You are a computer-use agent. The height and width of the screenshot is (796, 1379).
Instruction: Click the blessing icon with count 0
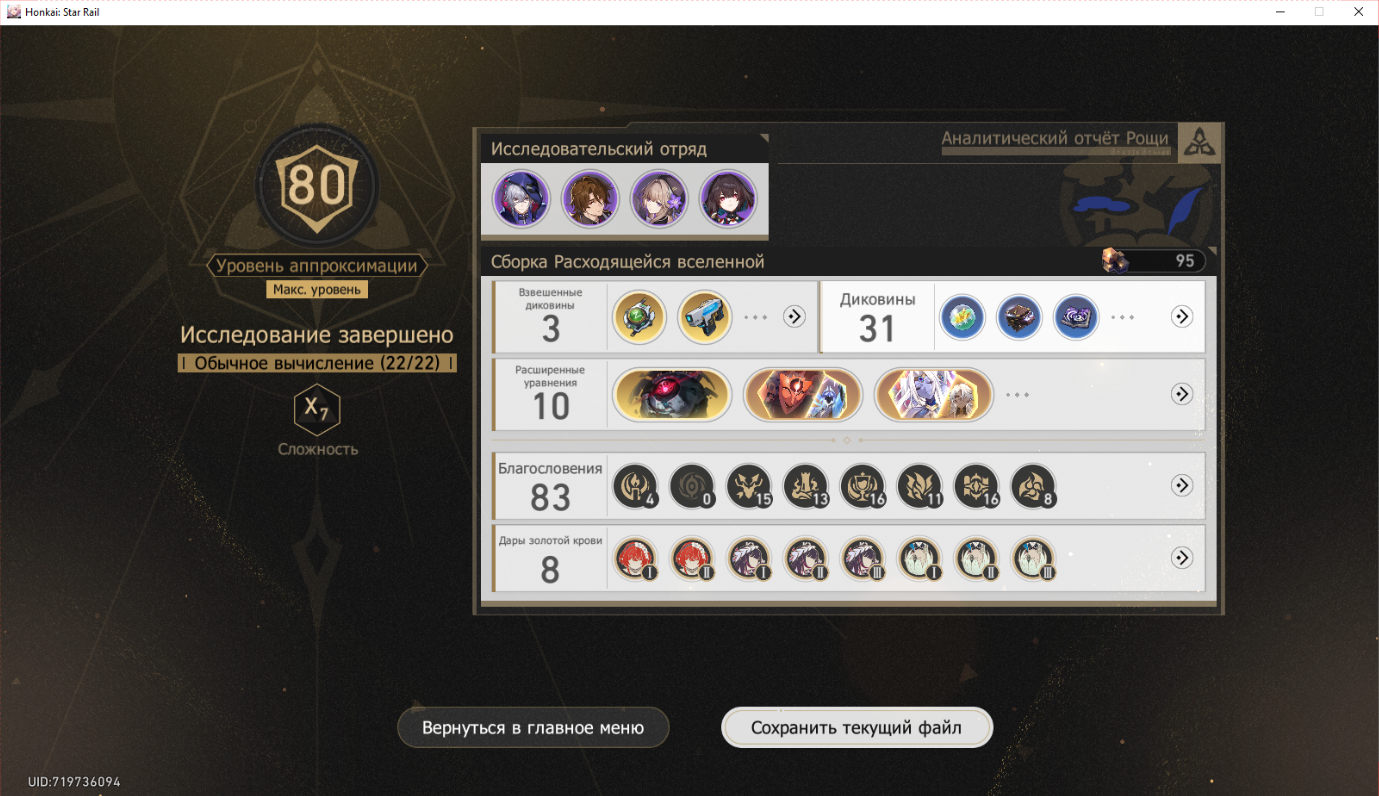click(x=692, y=485)
